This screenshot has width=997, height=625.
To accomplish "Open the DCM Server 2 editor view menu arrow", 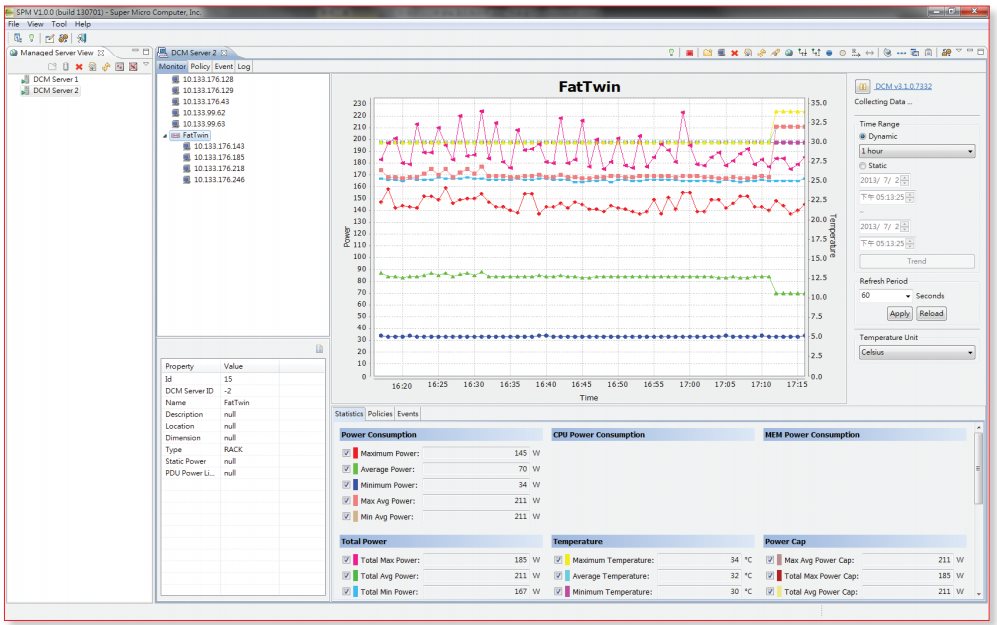I will click(x=959, y=52).
